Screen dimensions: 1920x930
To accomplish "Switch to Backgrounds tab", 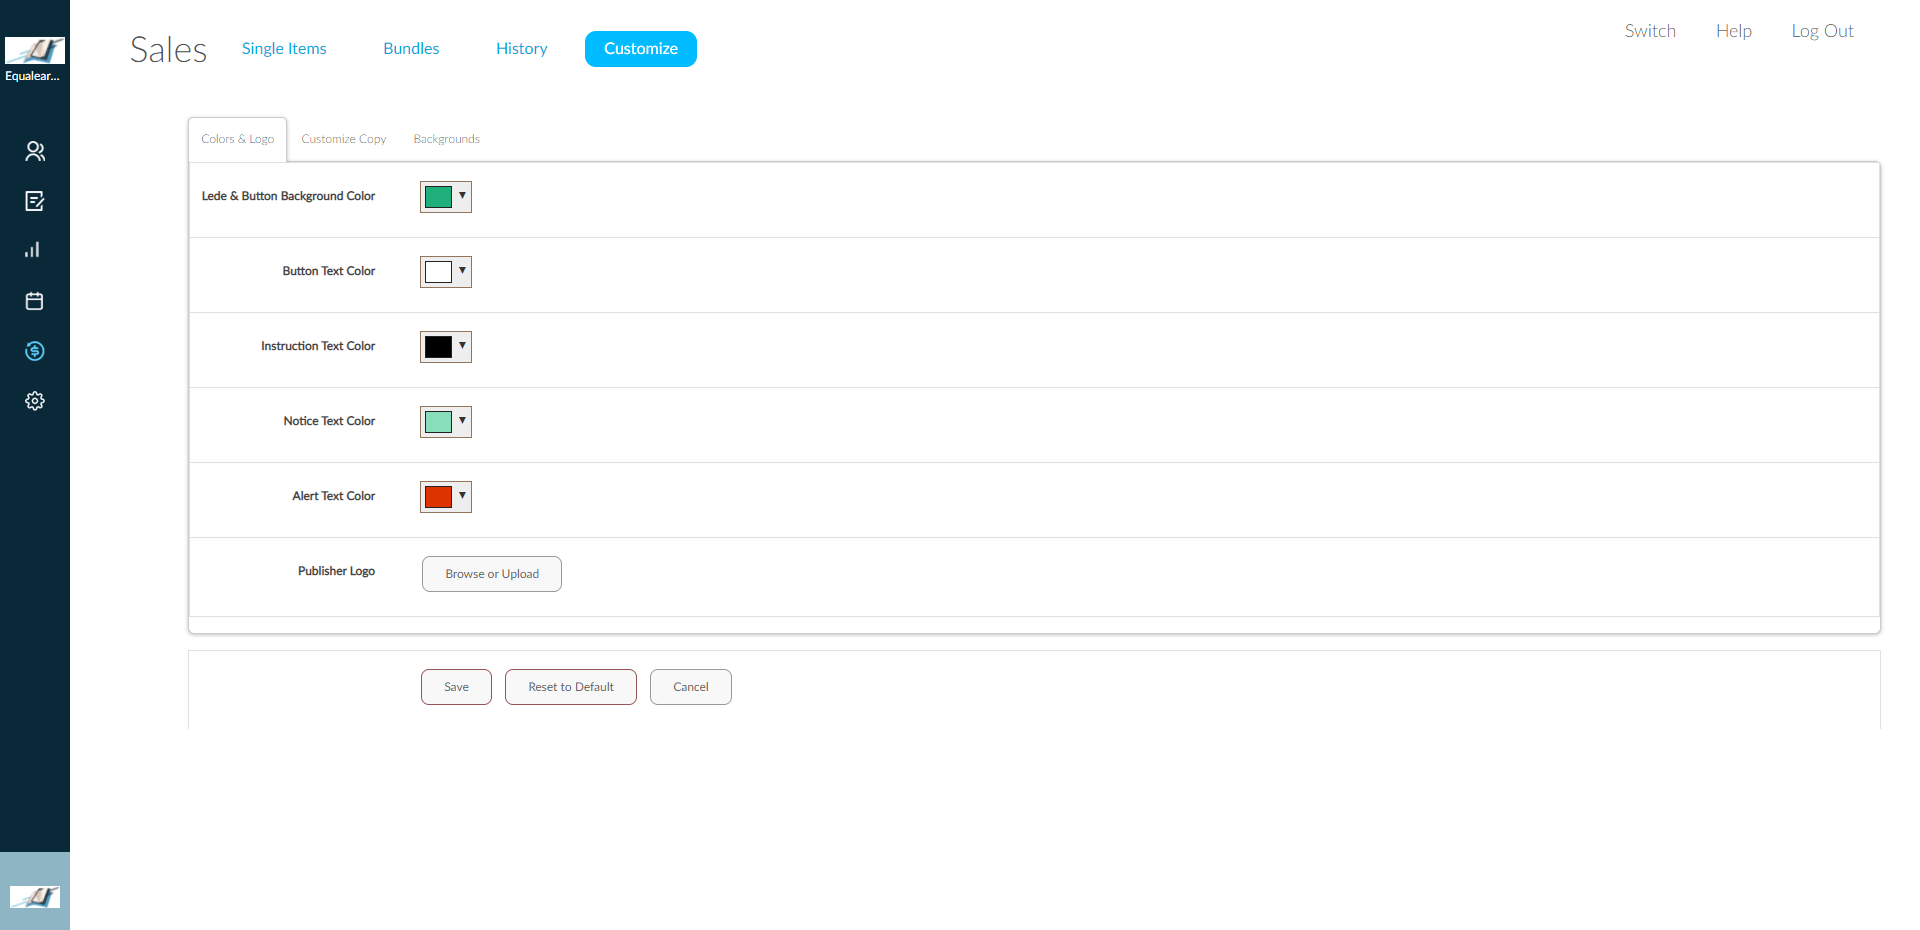I will tap(447, 139).
